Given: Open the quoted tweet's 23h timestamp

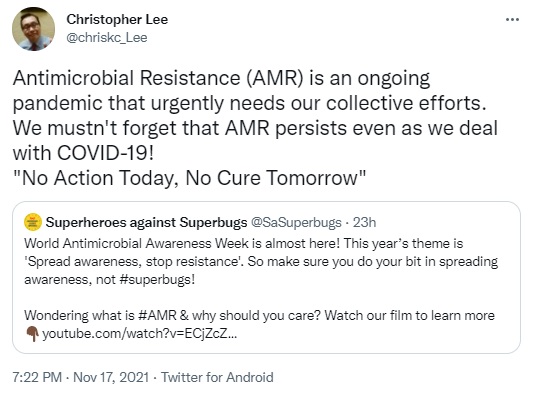Looking at the screenshot, I should (364, 222).
